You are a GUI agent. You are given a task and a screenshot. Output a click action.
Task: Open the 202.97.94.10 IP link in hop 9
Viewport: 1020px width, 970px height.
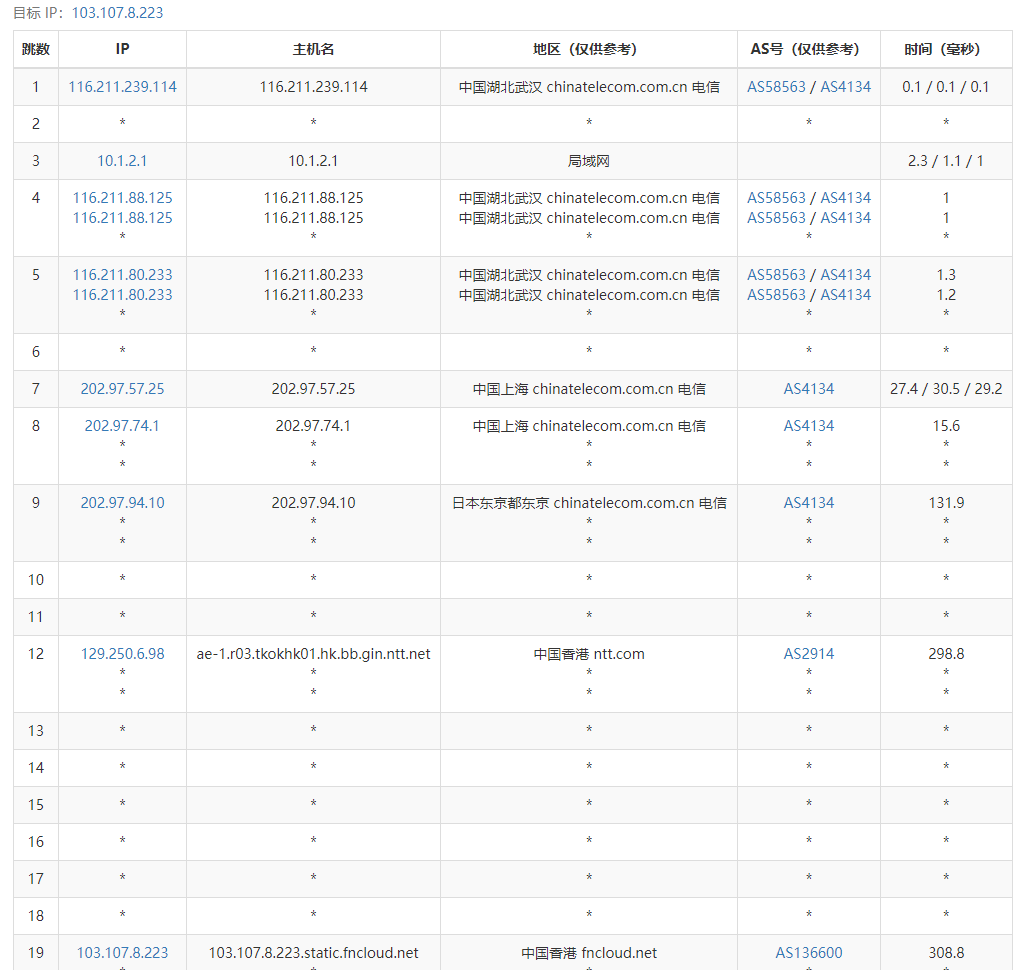click(x=122, y=502)
